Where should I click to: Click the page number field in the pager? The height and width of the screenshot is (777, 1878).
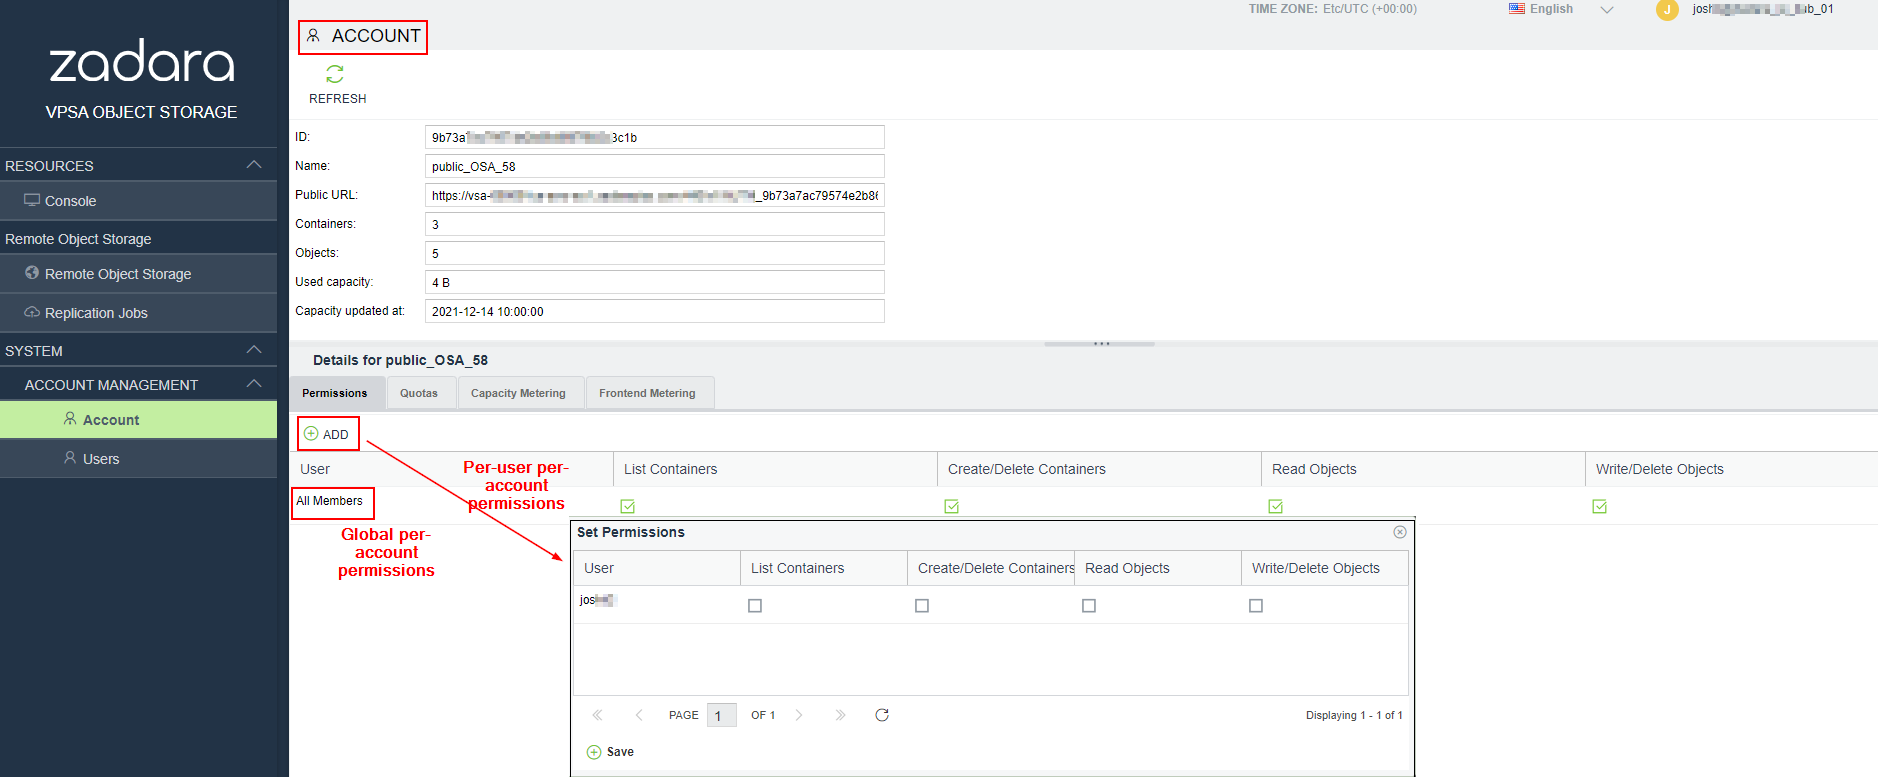pyautogui.click(x=722, y=715)
